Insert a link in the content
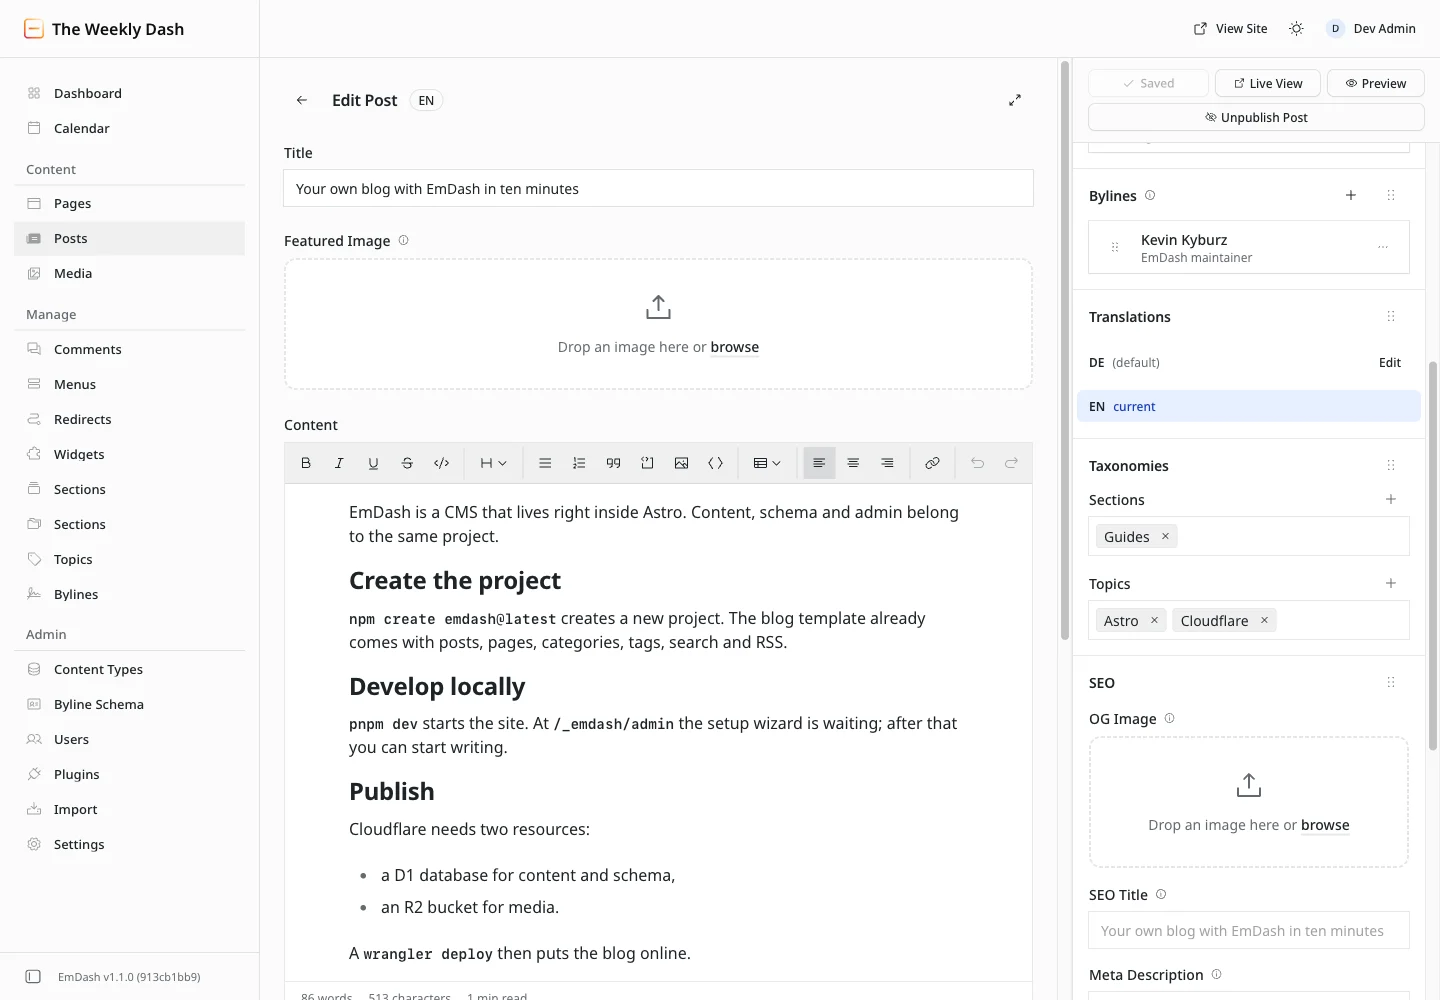The height and width of the screenshot is (1000, 1440). tap(932, 463)
